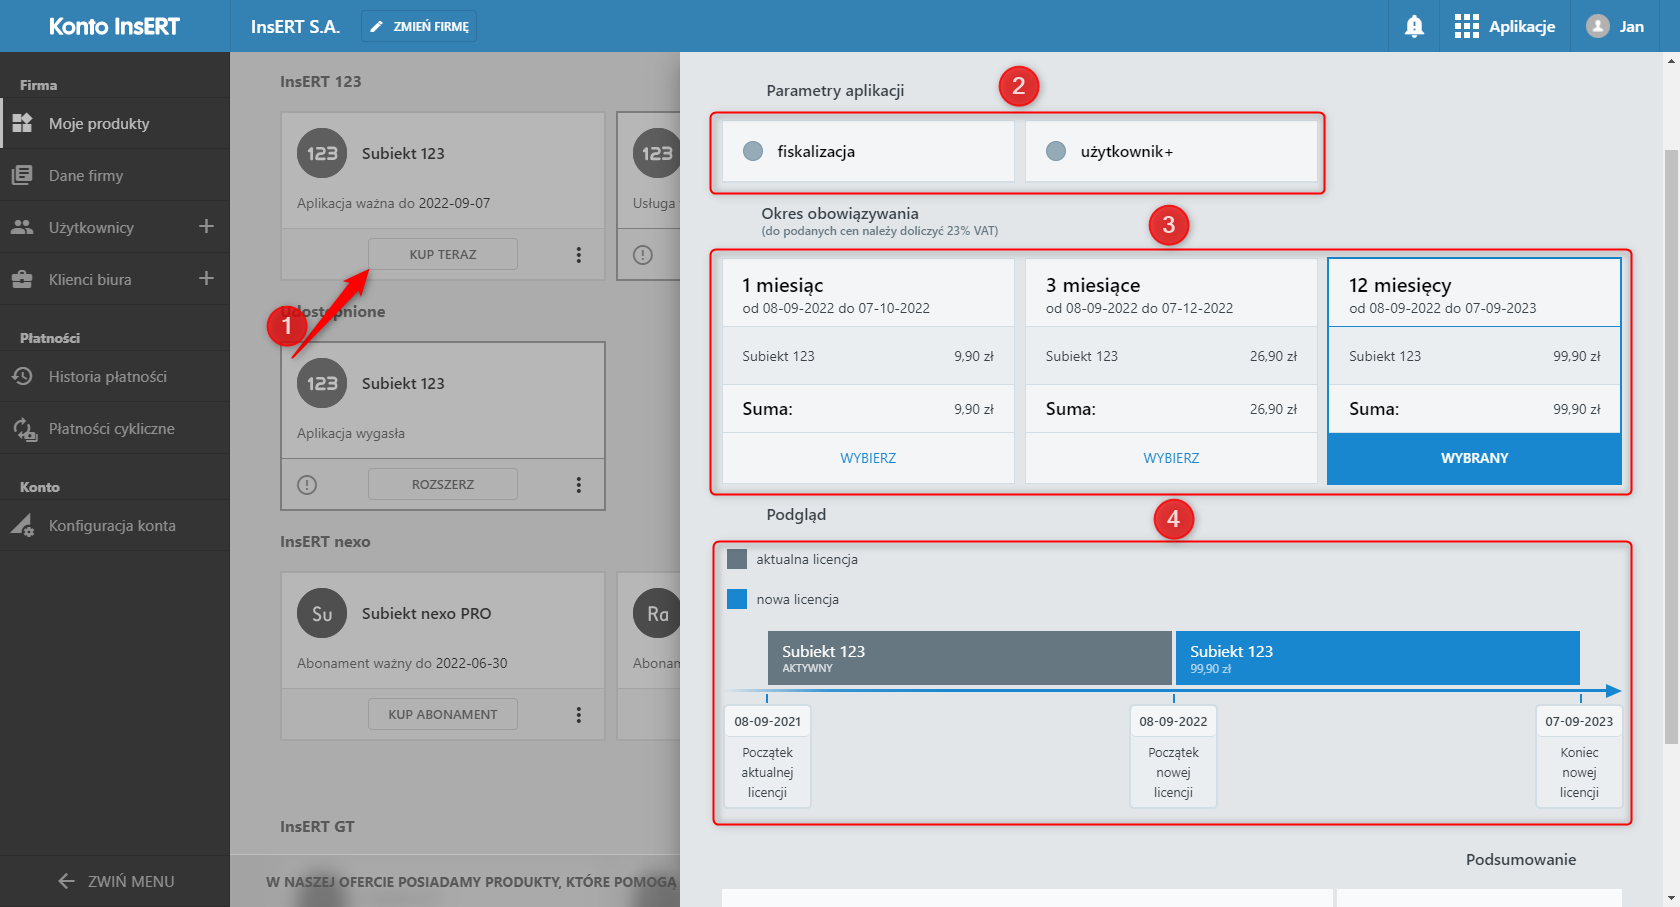
Task: Click the Historia płatności clock icon
Action: [x=22, y=377]
